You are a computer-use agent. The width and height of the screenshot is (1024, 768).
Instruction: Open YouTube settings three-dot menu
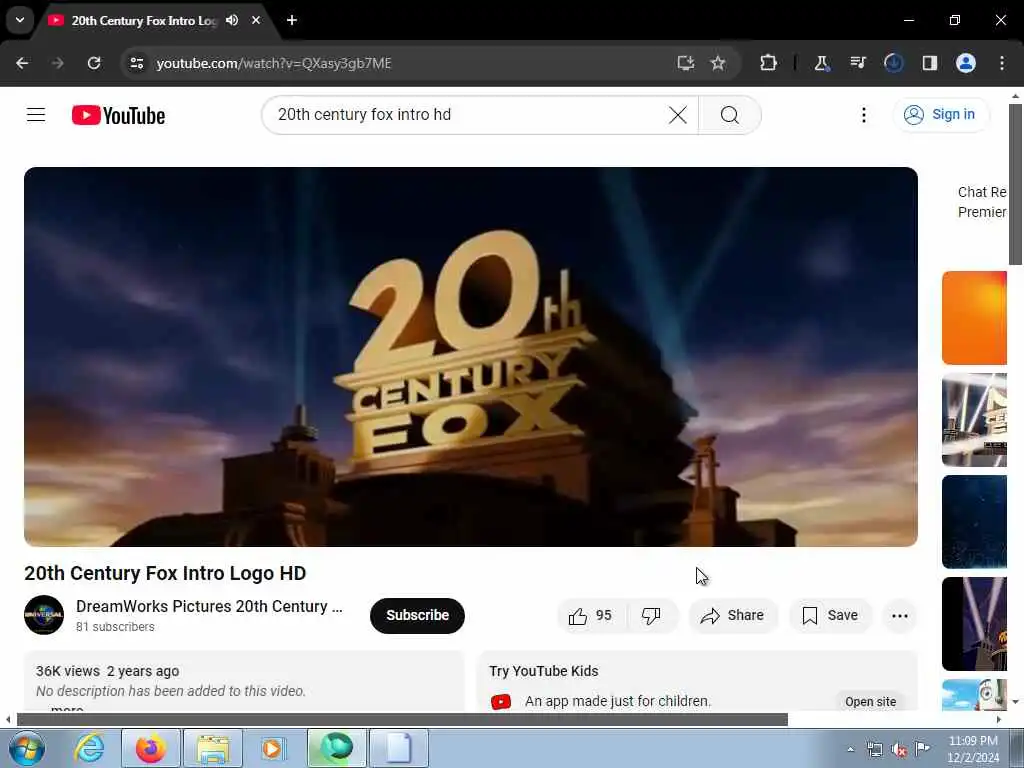(863, 115)
